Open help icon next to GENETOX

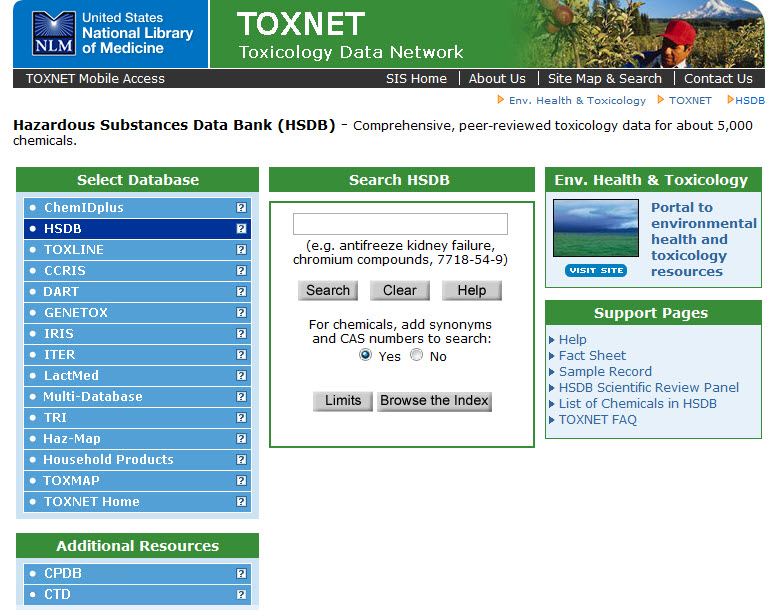[241, 313]
